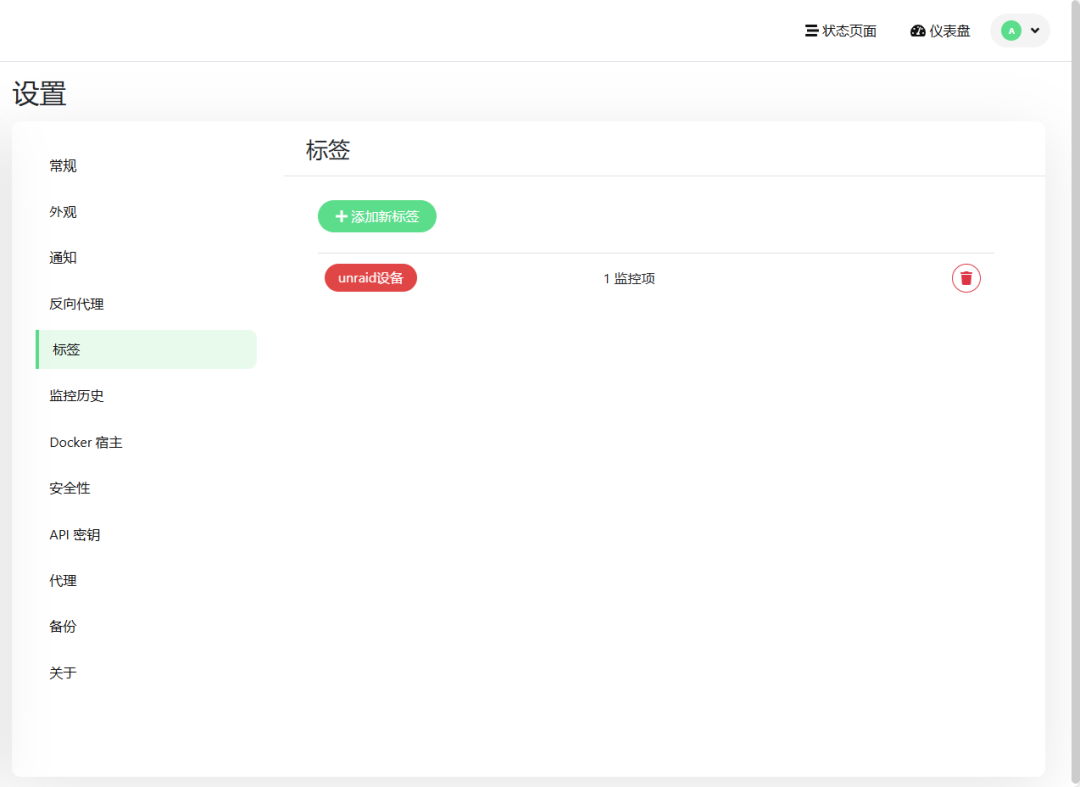This screenshot has width=1080, height=787.
Task: Open 监控历史 settings
Action: [x=77, y=396]
